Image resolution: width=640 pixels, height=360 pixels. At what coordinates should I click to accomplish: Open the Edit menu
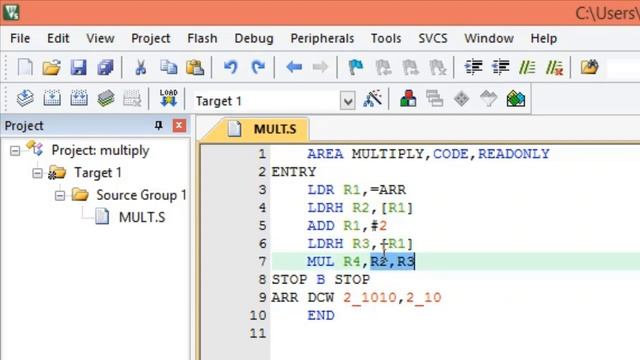pyautogui.click(x=58, y=38)
